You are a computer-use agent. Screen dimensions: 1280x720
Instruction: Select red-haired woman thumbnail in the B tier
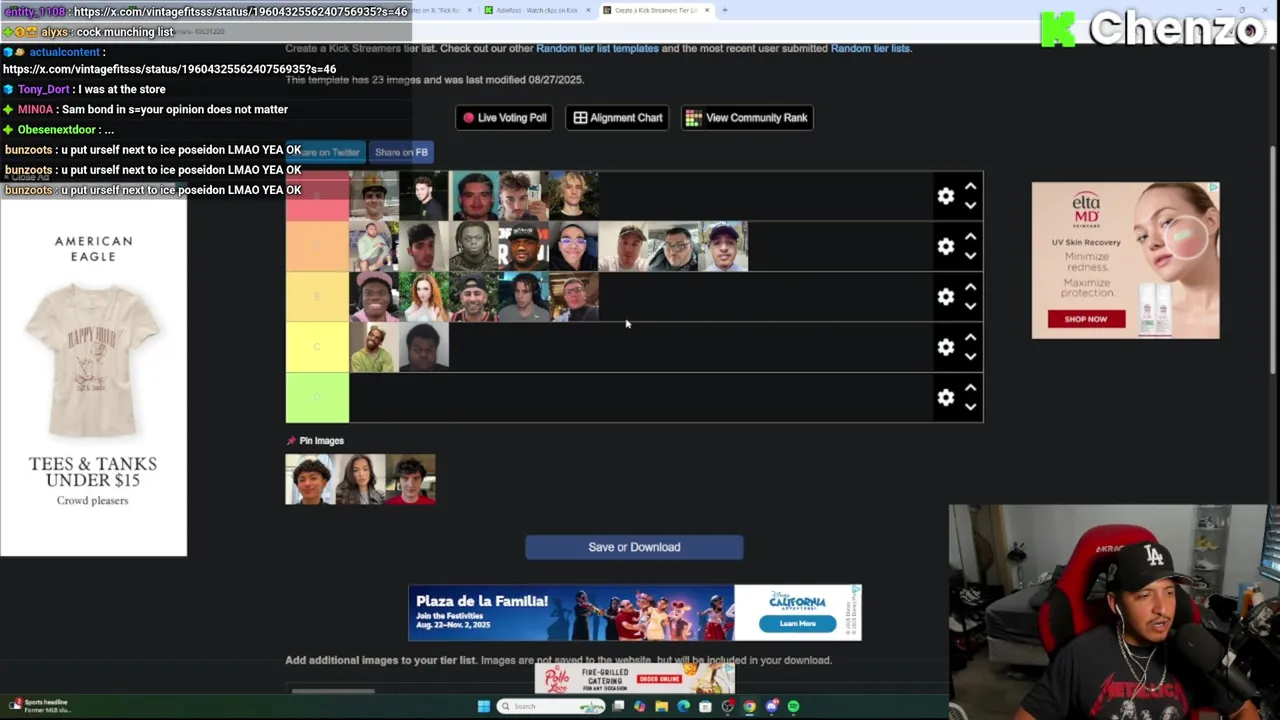pos(424,296)
